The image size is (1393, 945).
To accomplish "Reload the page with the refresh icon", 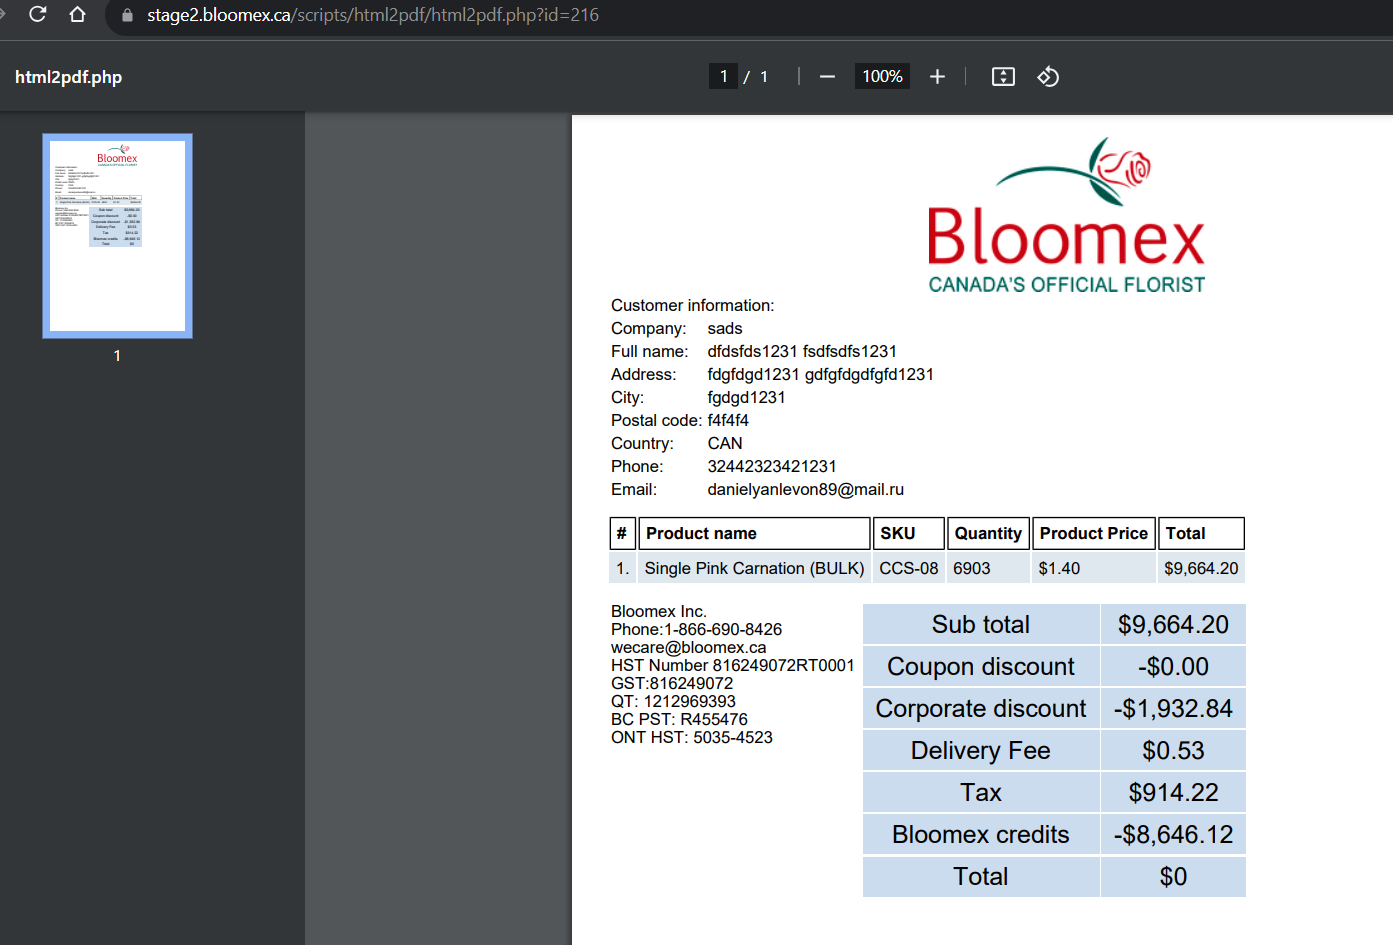I will [38, 14].
